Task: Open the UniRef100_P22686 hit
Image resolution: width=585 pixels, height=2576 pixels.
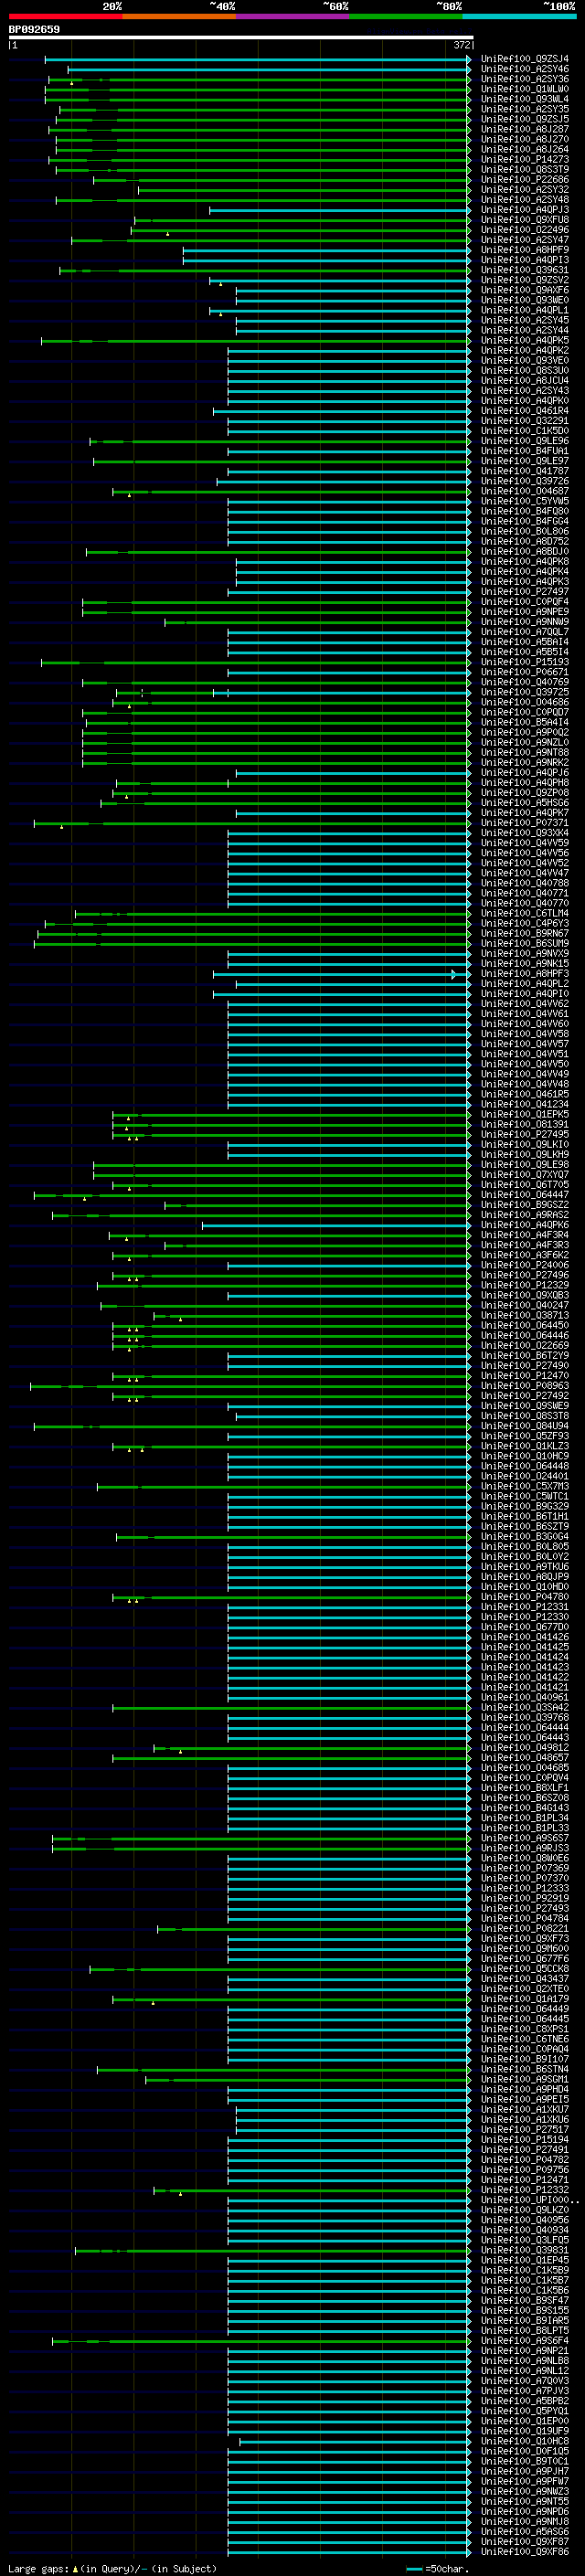Action: click(524, 179)
